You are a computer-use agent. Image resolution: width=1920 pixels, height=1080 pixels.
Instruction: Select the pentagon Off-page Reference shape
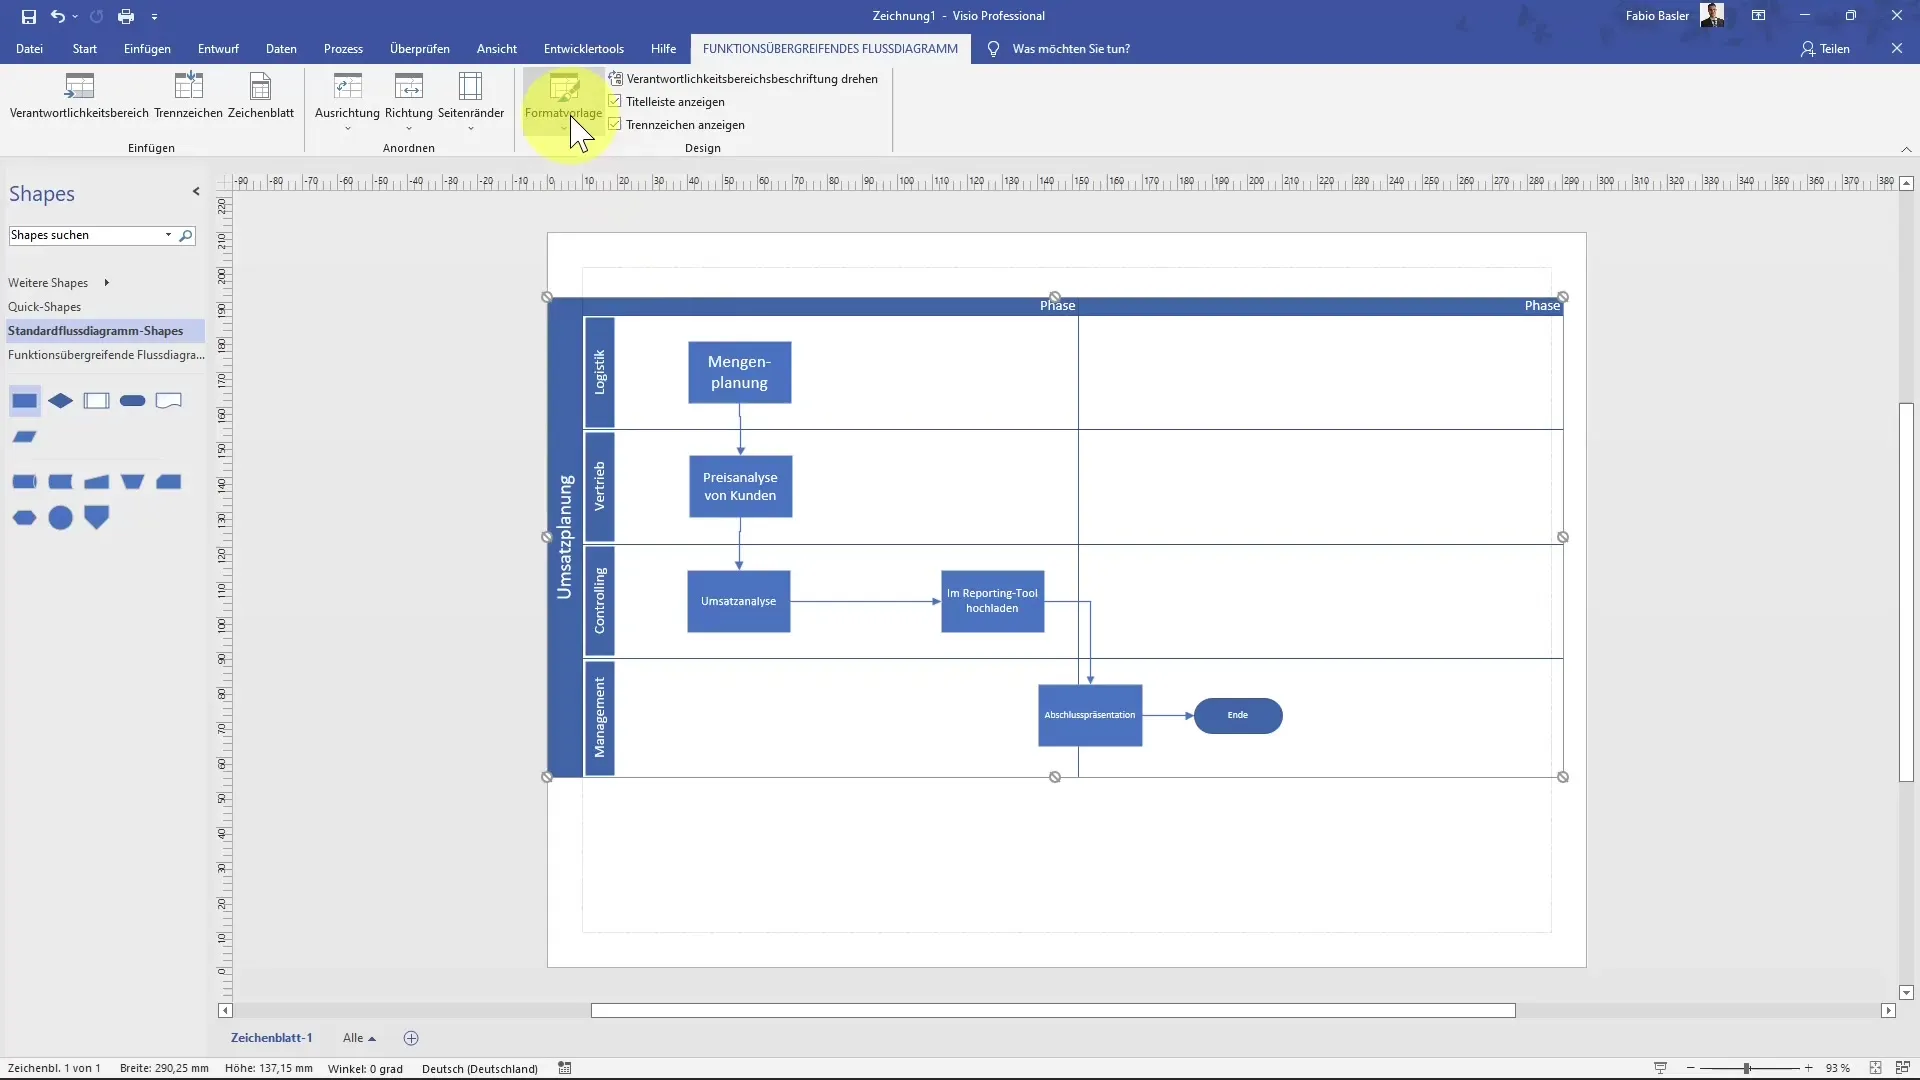point(97,518)
